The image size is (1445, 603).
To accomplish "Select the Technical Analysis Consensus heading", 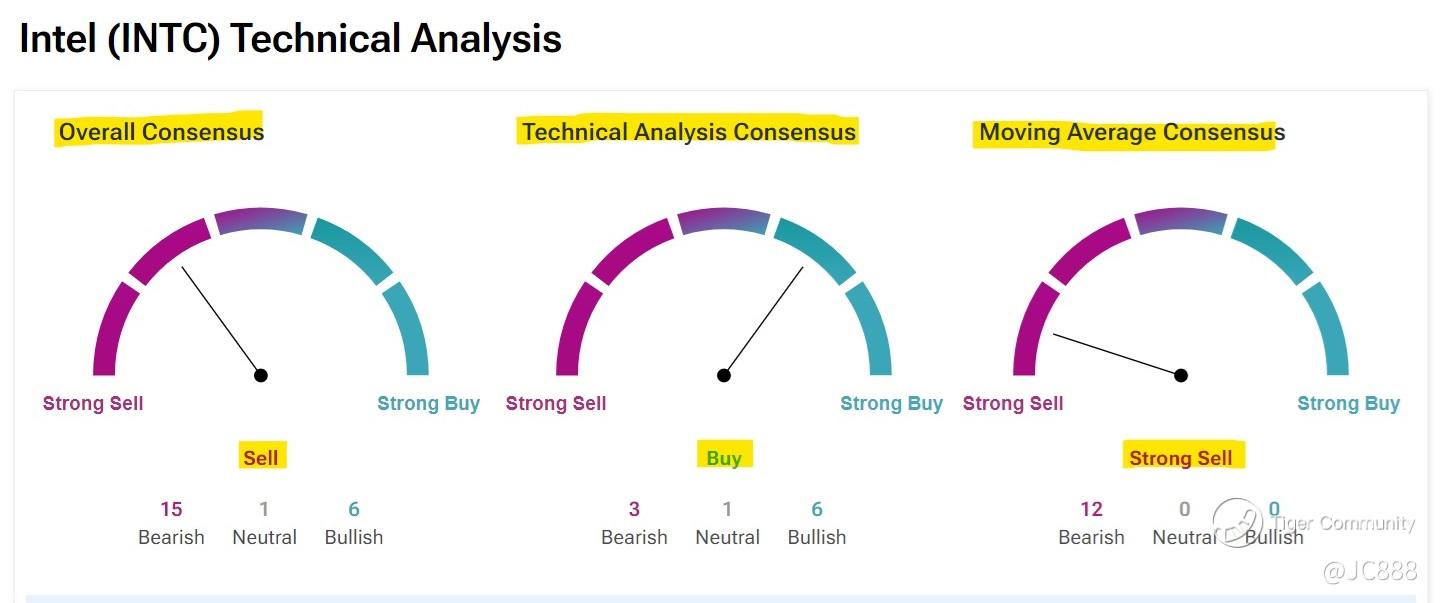I will 689,132.
